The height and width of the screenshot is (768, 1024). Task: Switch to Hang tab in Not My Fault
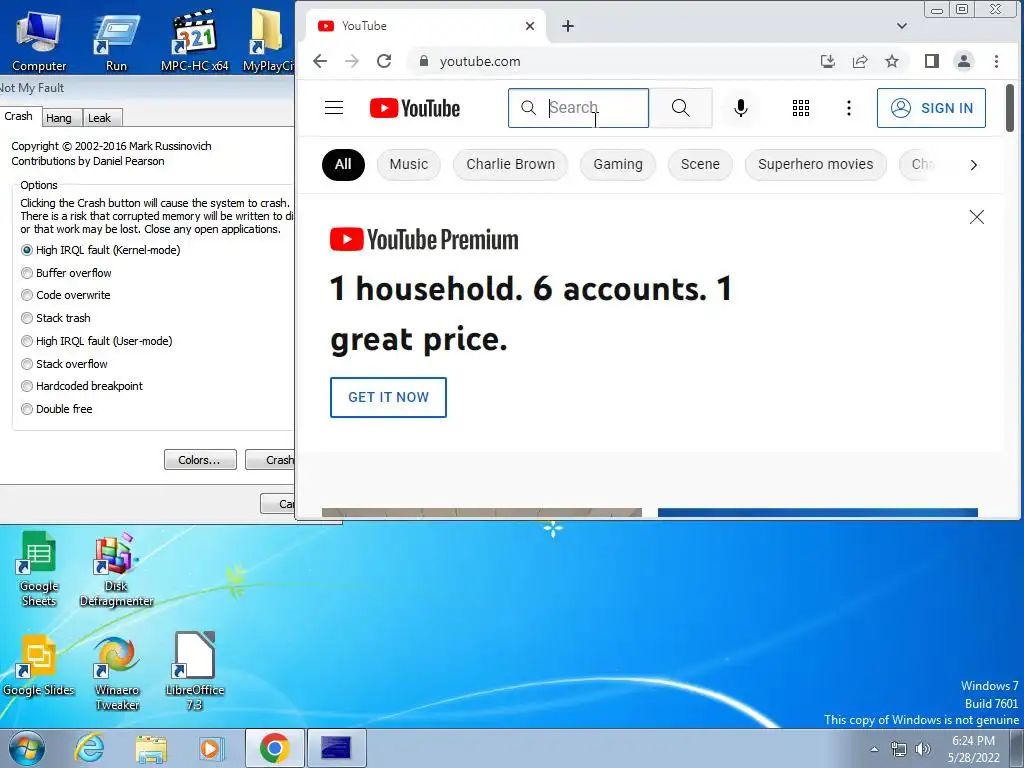(x=59, y=118)
